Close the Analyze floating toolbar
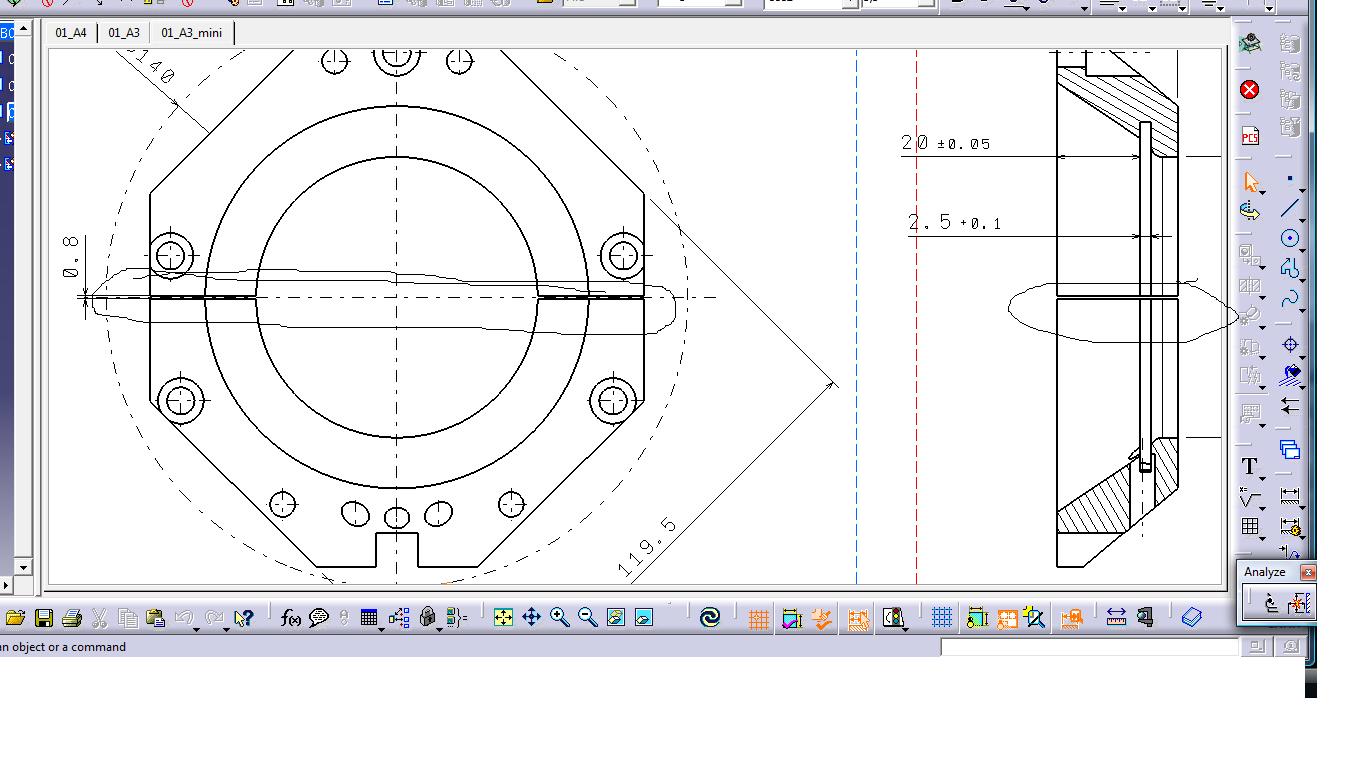1366x768 pixels. [1307, 572]
